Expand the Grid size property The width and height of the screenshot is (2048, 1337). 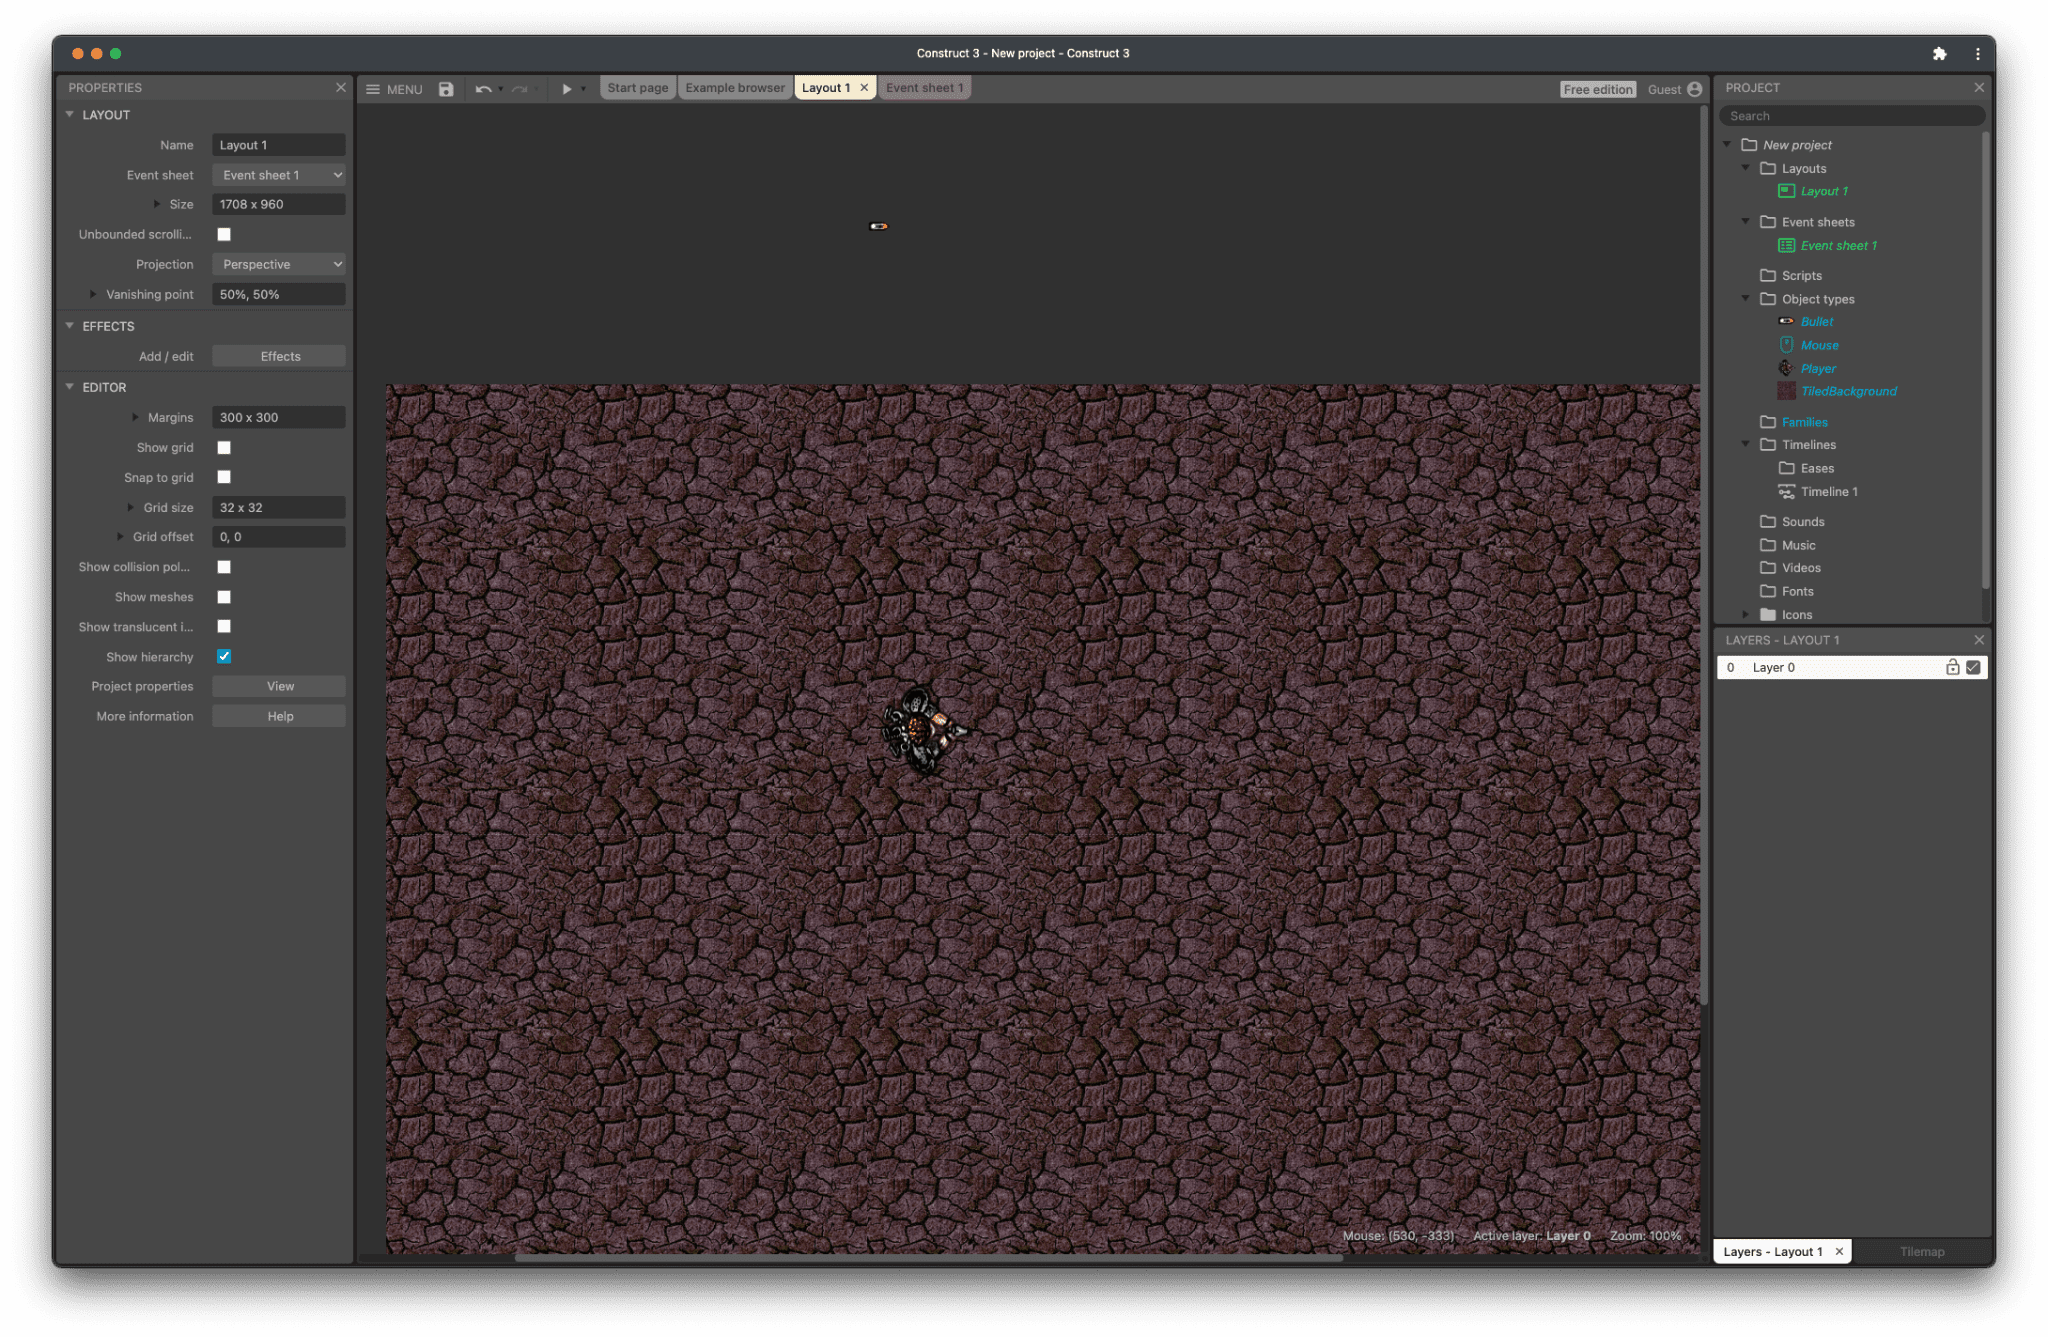coord(130,506)
